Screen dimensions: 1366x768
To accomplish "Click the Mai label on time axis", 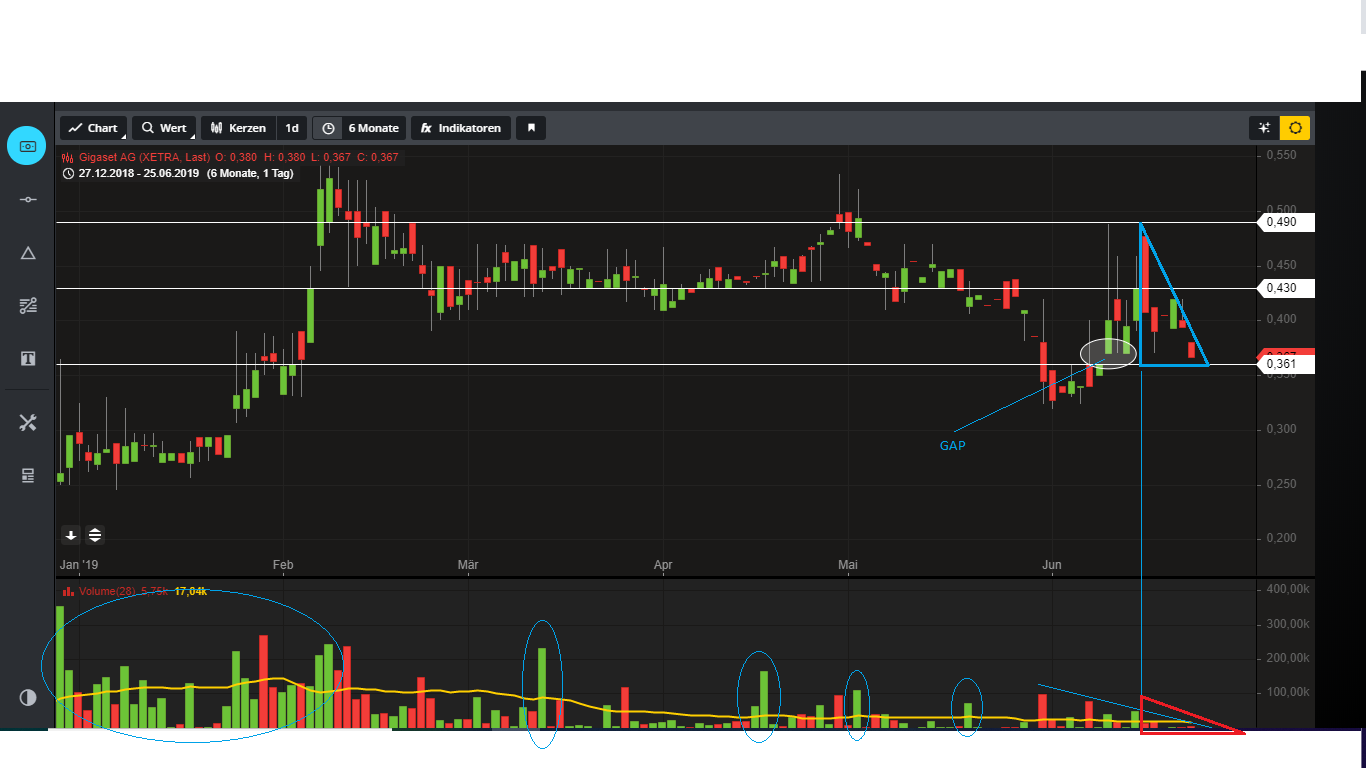I will (848, 566).
